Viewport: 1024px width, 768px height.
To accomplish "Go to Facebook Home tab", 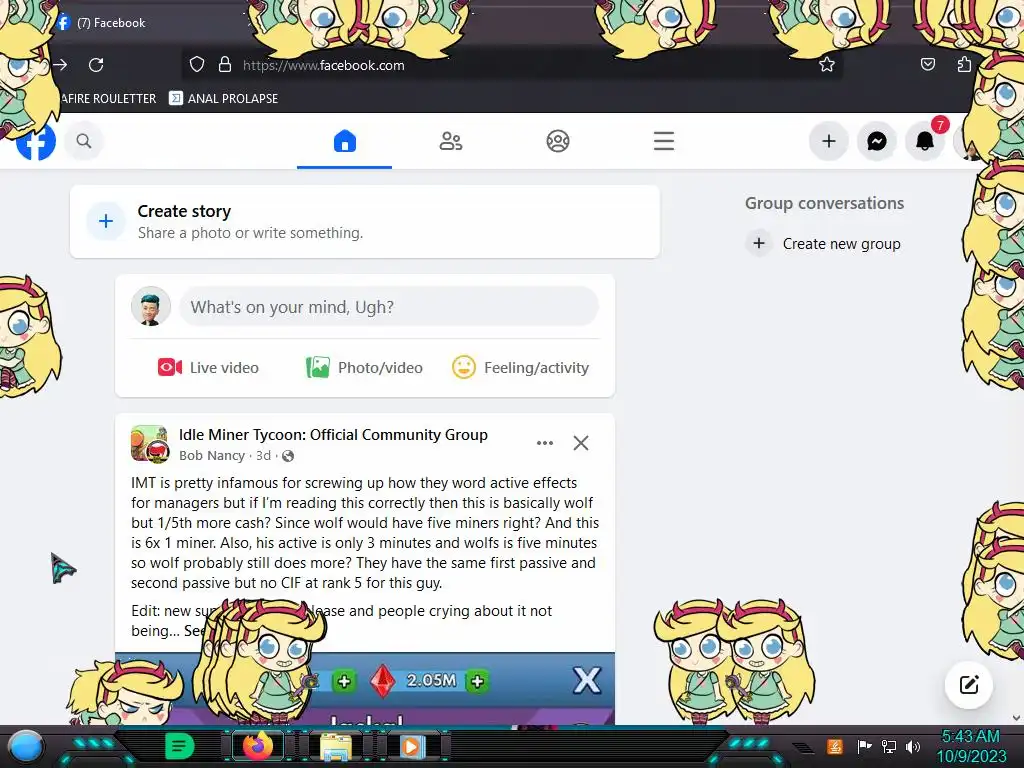I will pyautogui.click(x=345, y=141).
